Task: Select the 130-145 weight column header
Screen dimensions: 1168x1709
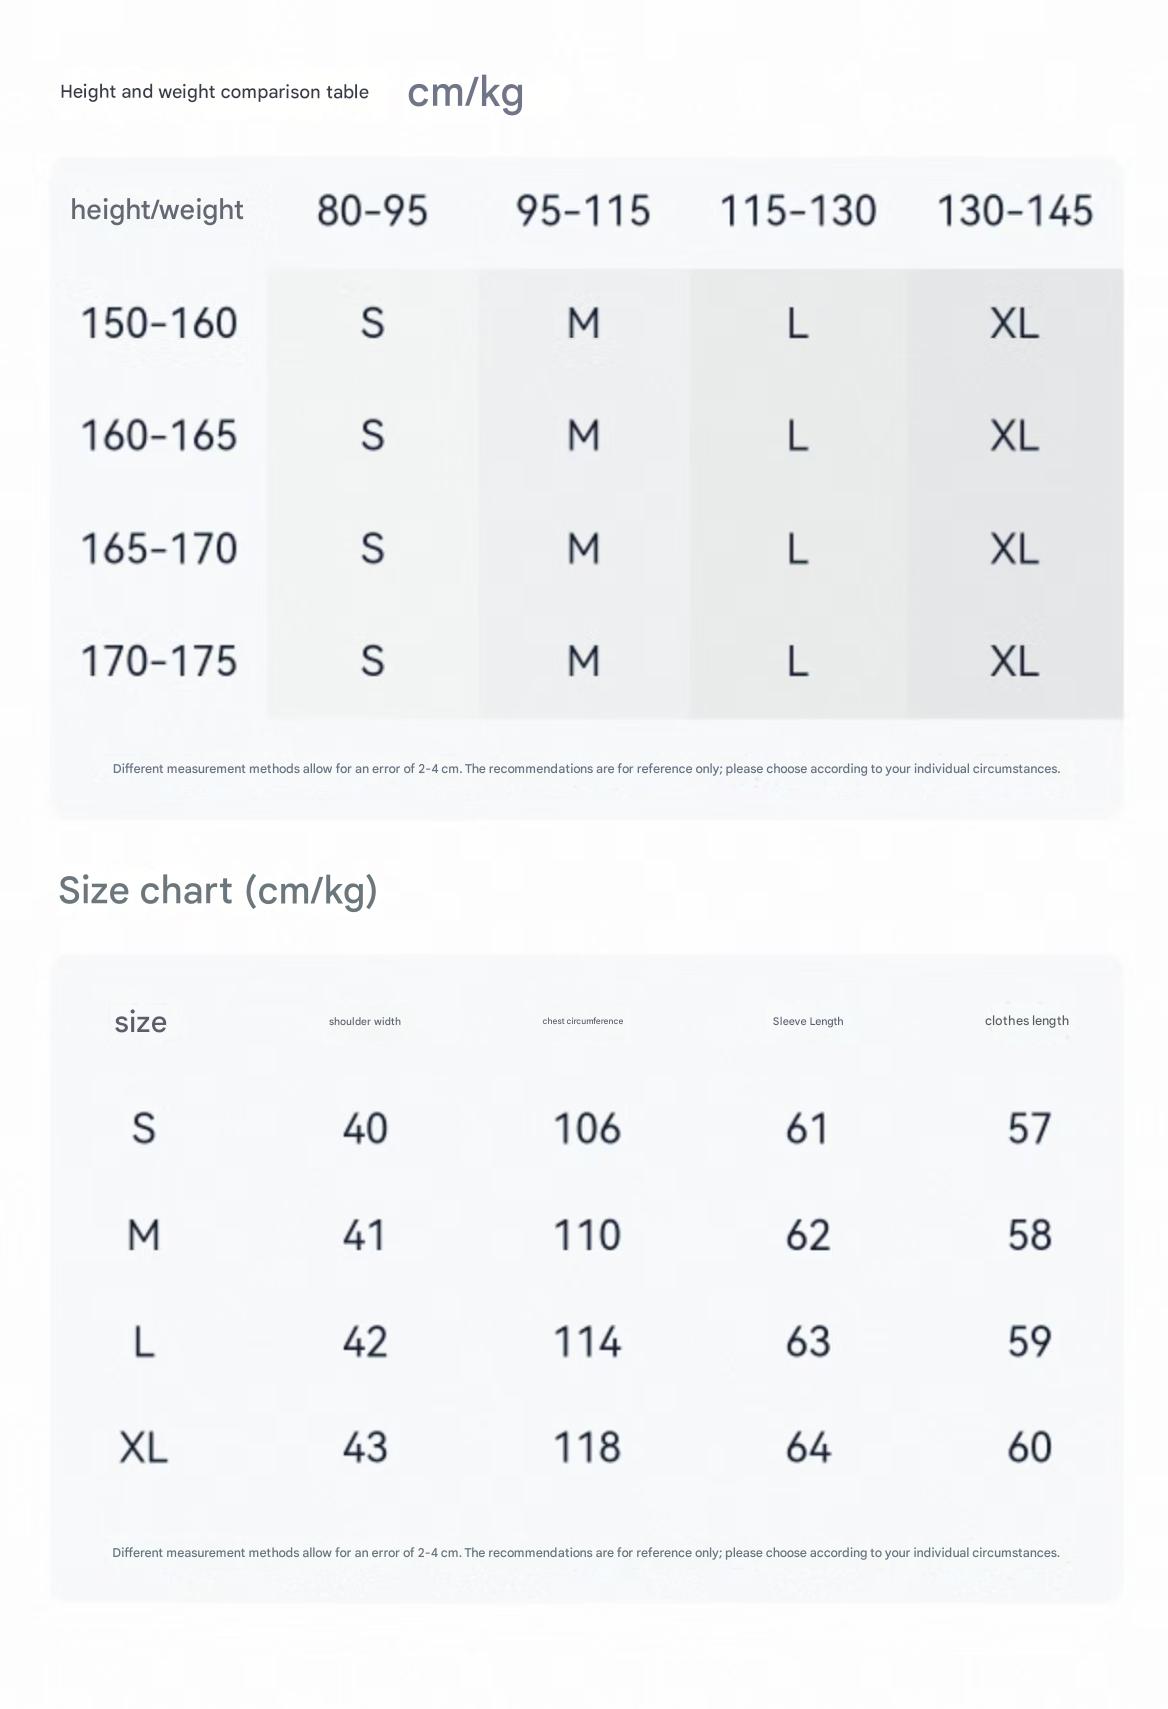Action: 1015,211
